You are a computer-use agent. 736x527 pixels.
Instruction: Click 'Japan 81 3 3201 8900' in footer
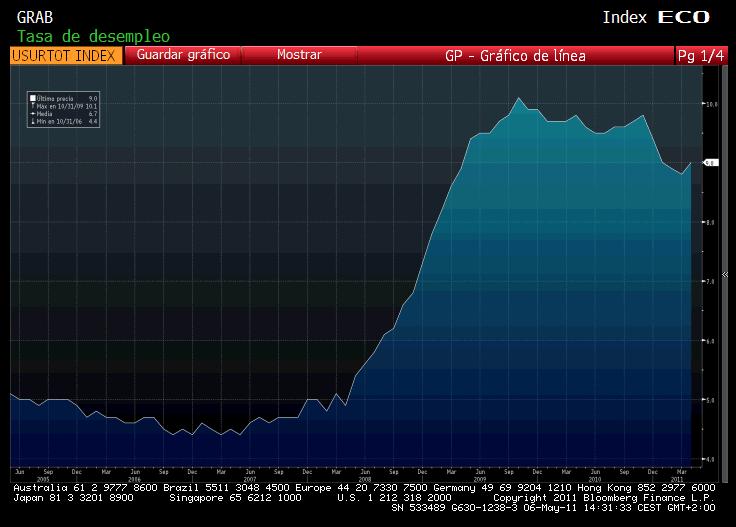tap(73, 498)
